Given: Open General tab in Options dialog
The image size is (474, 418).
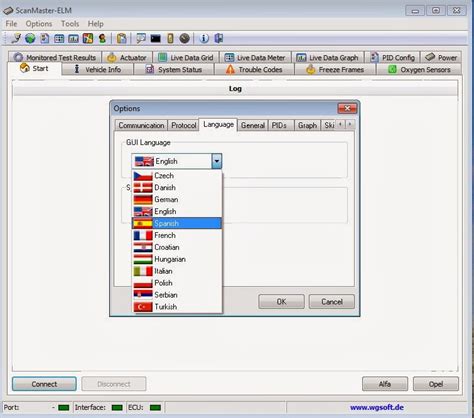Looking at the screenshot, I should (253, 125).
